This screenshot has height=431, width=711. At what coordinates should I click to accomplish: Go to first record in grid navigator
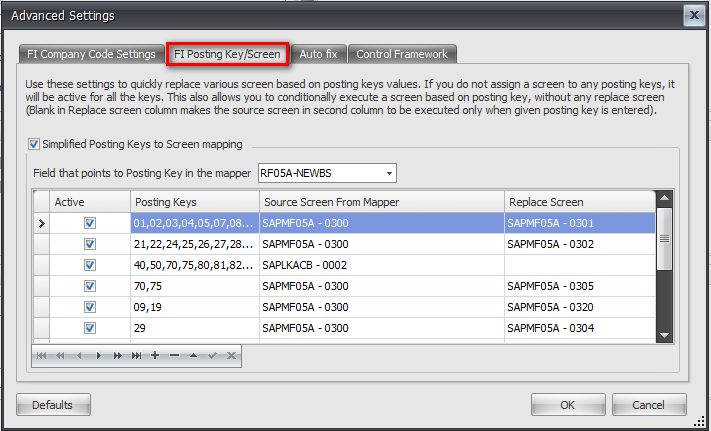point(41,356)
